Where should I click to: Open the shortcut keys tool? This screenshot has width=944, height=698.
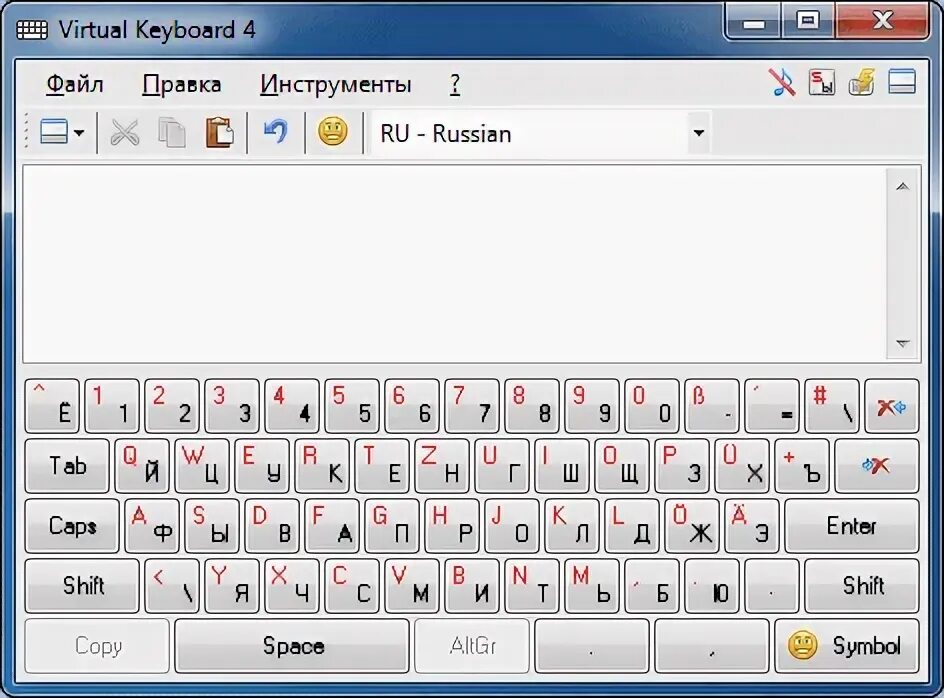pos(823,82)
